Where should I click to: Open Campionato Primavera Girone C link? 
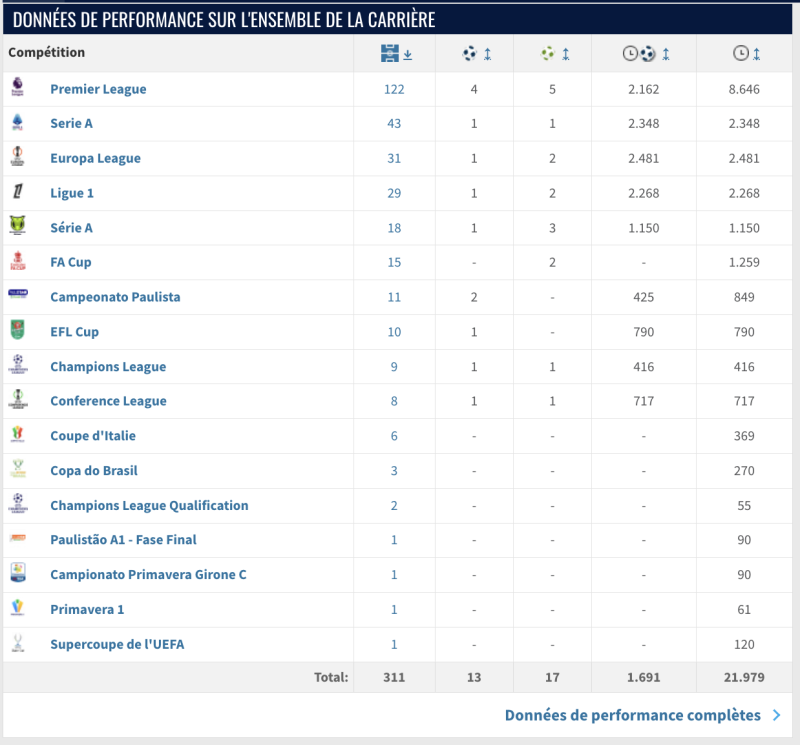pyautogui.click(x=148, y=575)
